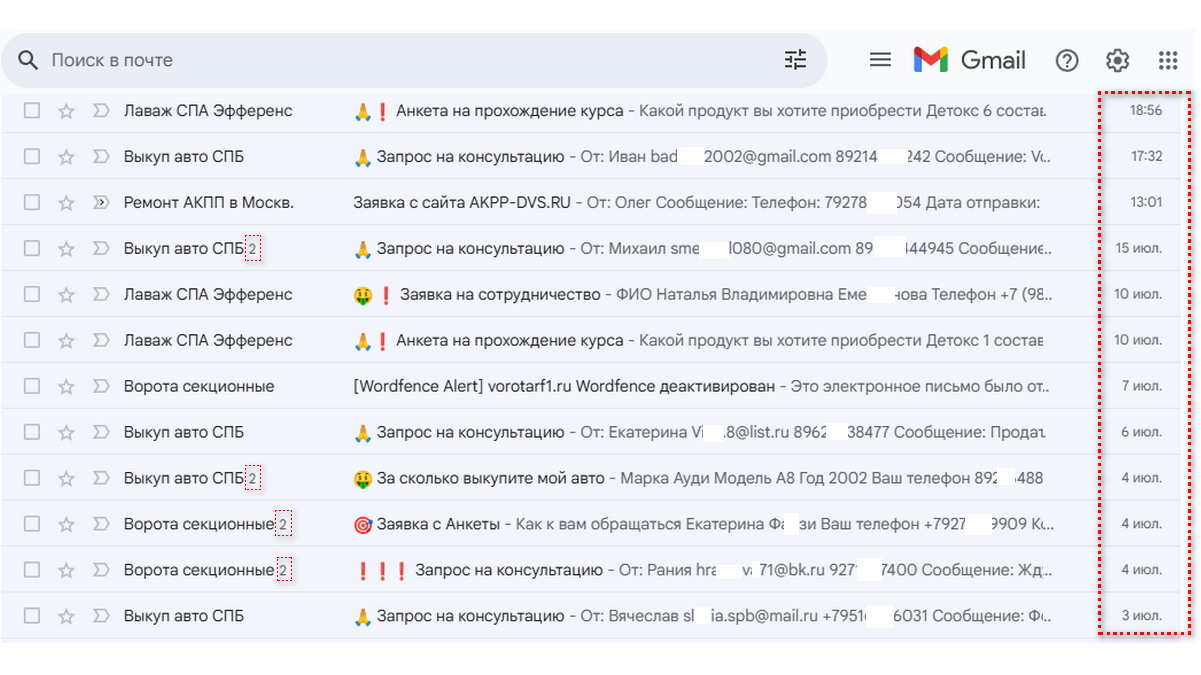1201x675 pixels.
Task: Open the Заявка с сайта AKPP-DVS.RU email
Action: pyautogui.click(x=462, y=203)
